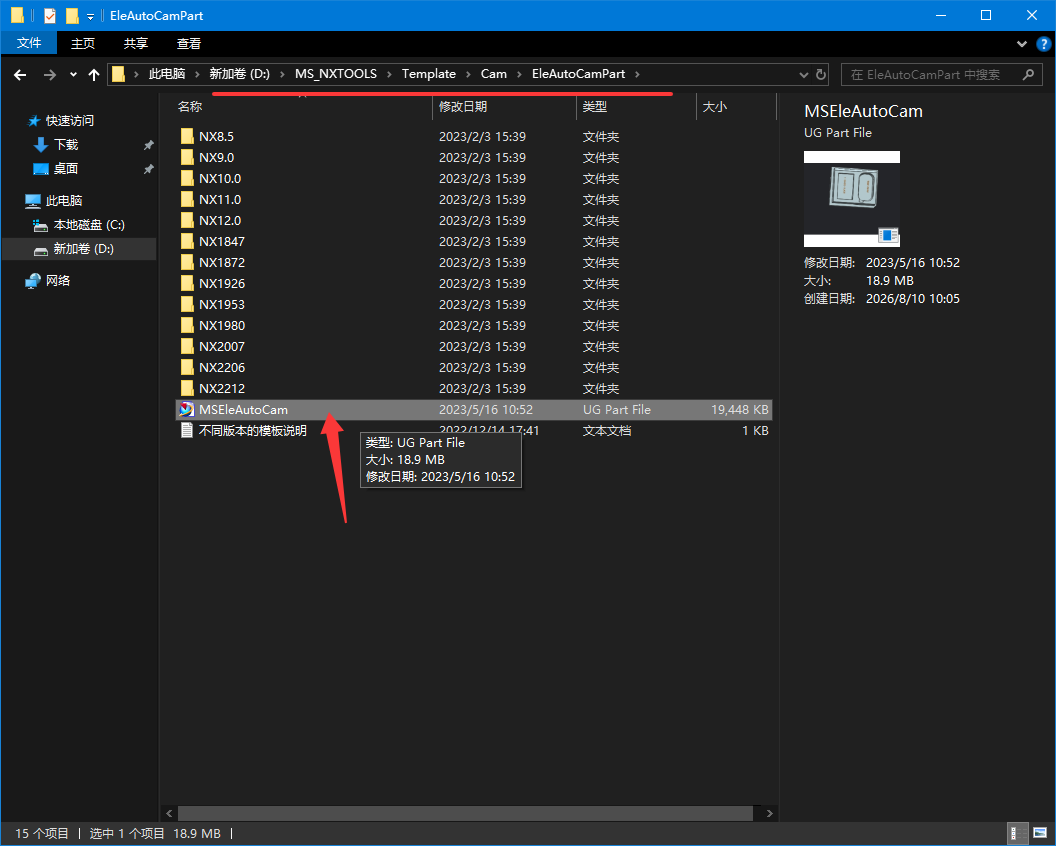The width and height of the screenshot is (1056, 846).
Task: Select the NX9.0 folder icon
Action: click(x=187, y=158)
